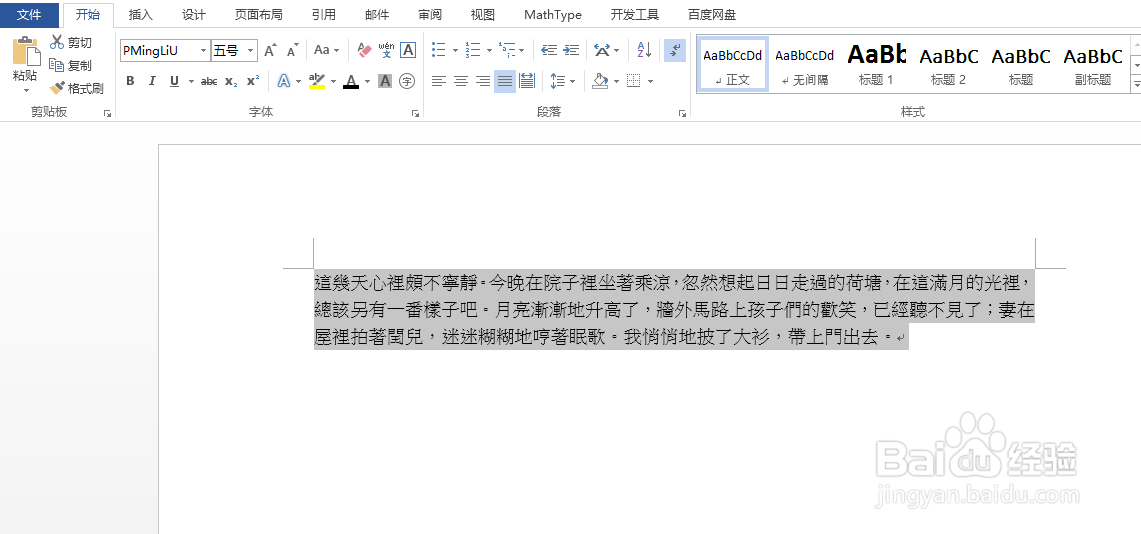
Task: Open the PMingLiU font name dropdown
Action: pyautogui.click(x=204, y=51)
